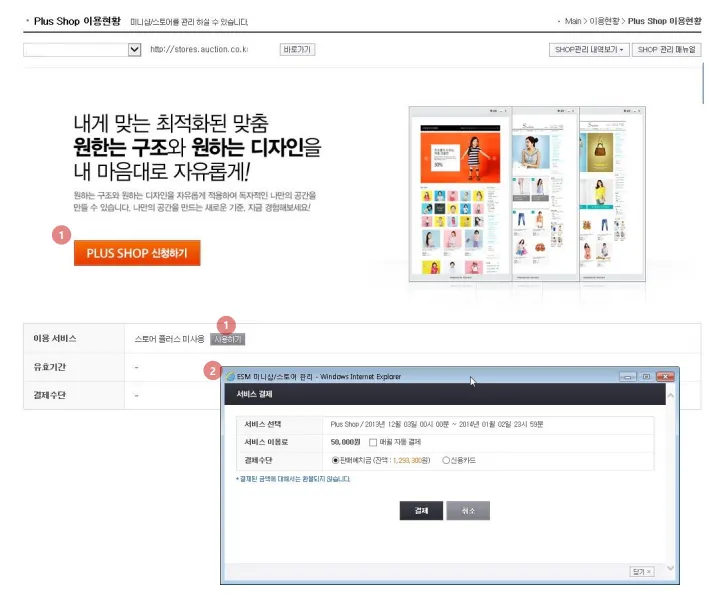
Task: Select the 신용카드 payment radio button
Action: (446, 460)
